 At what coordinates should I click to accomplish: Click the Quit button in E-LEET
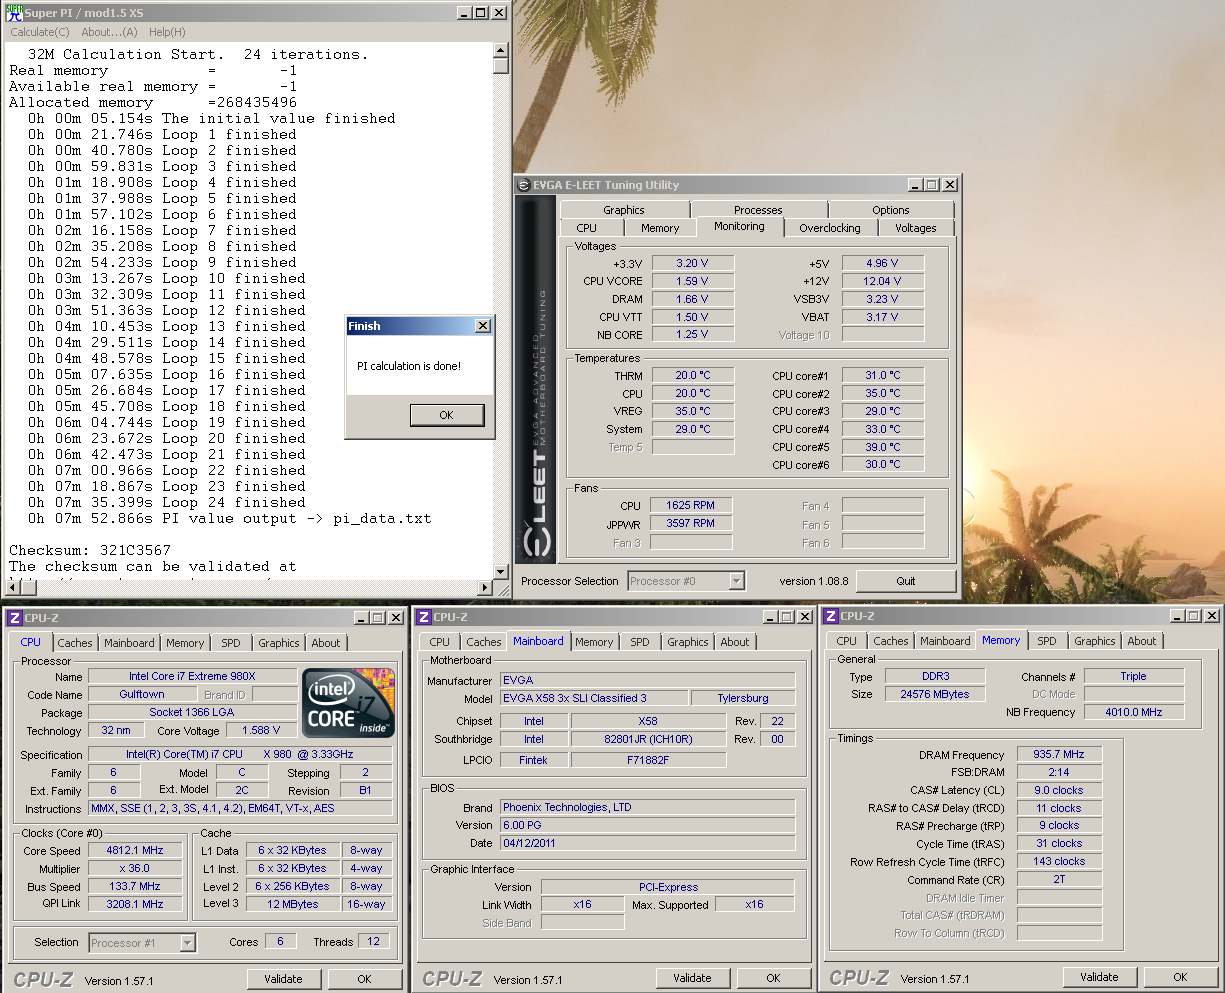pyautogui.click(x=906, y=581)
